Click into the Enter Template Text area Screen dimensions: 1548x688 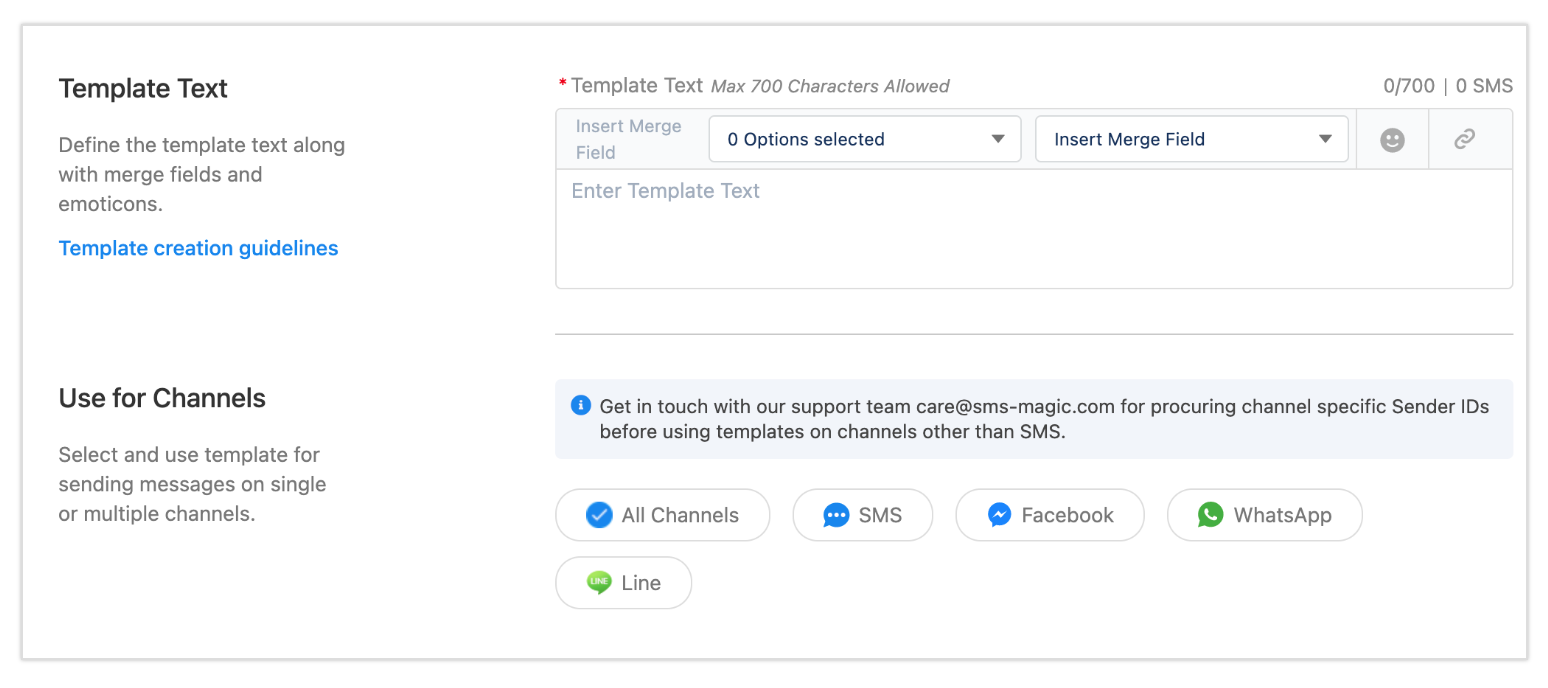1034,229
